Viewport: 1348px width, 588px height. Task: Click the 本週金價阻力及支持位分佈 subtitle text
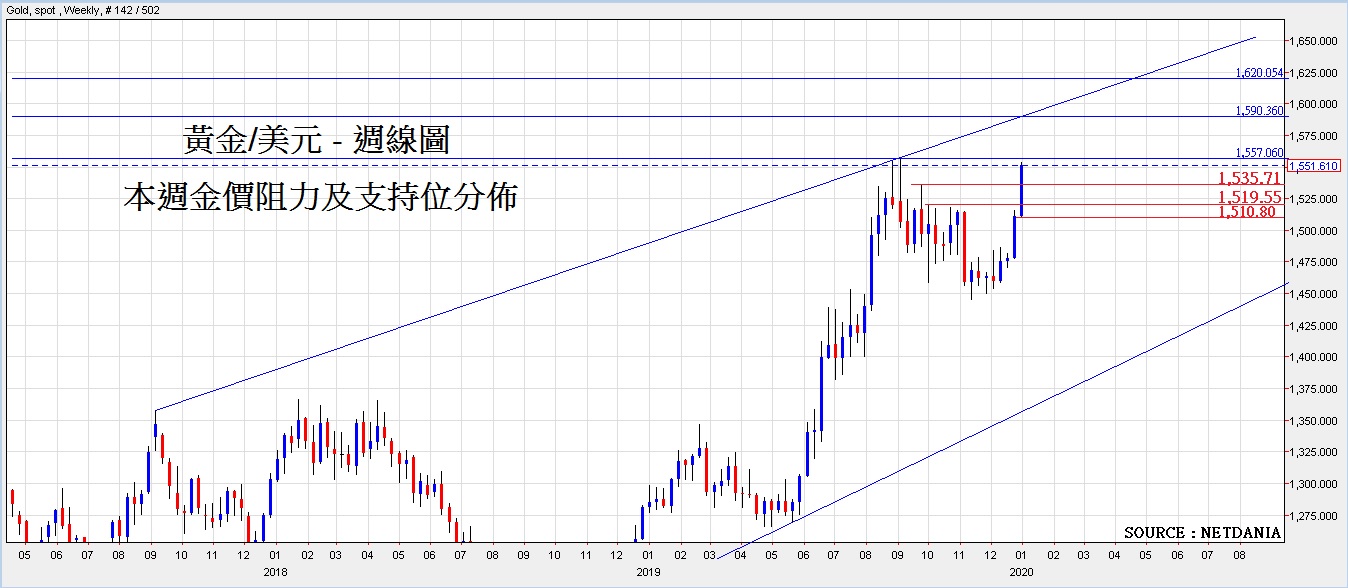point(320,197)
